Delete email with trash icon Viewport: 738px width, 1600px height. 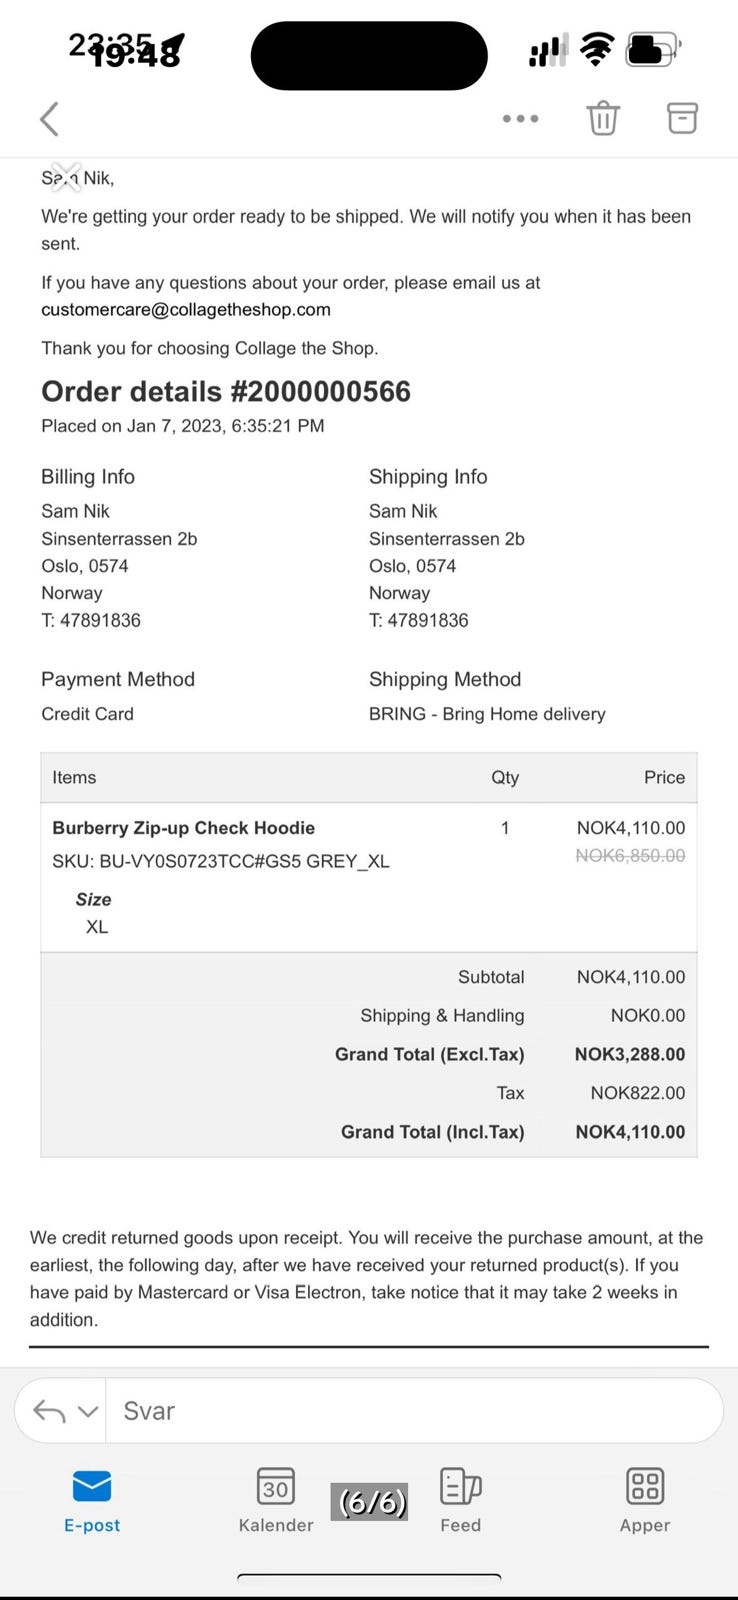pos(602,118)
